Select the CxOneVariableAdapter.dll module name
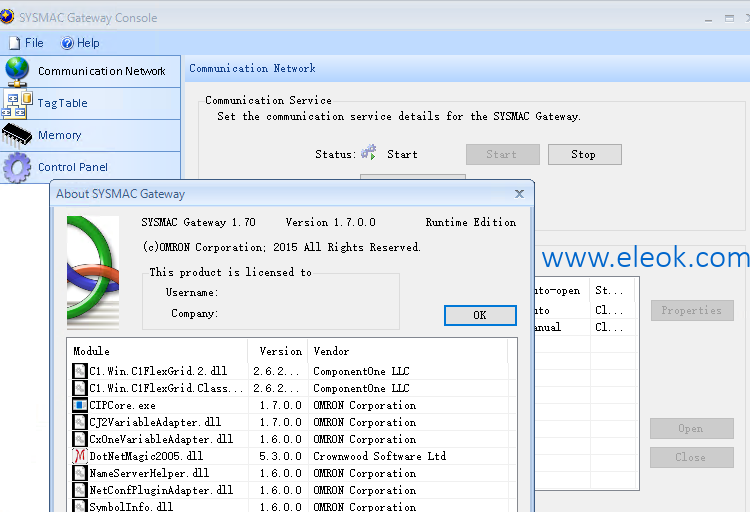This screenshot has width=750, height=512. pos(161,439)
